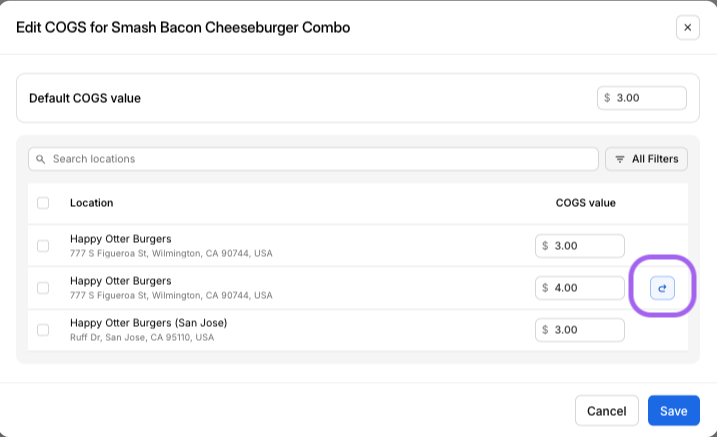Image resolution: width=717 pixels, height=437 pixels.
Task: Check the first Wilmington location row
Action: coord(43,246)
